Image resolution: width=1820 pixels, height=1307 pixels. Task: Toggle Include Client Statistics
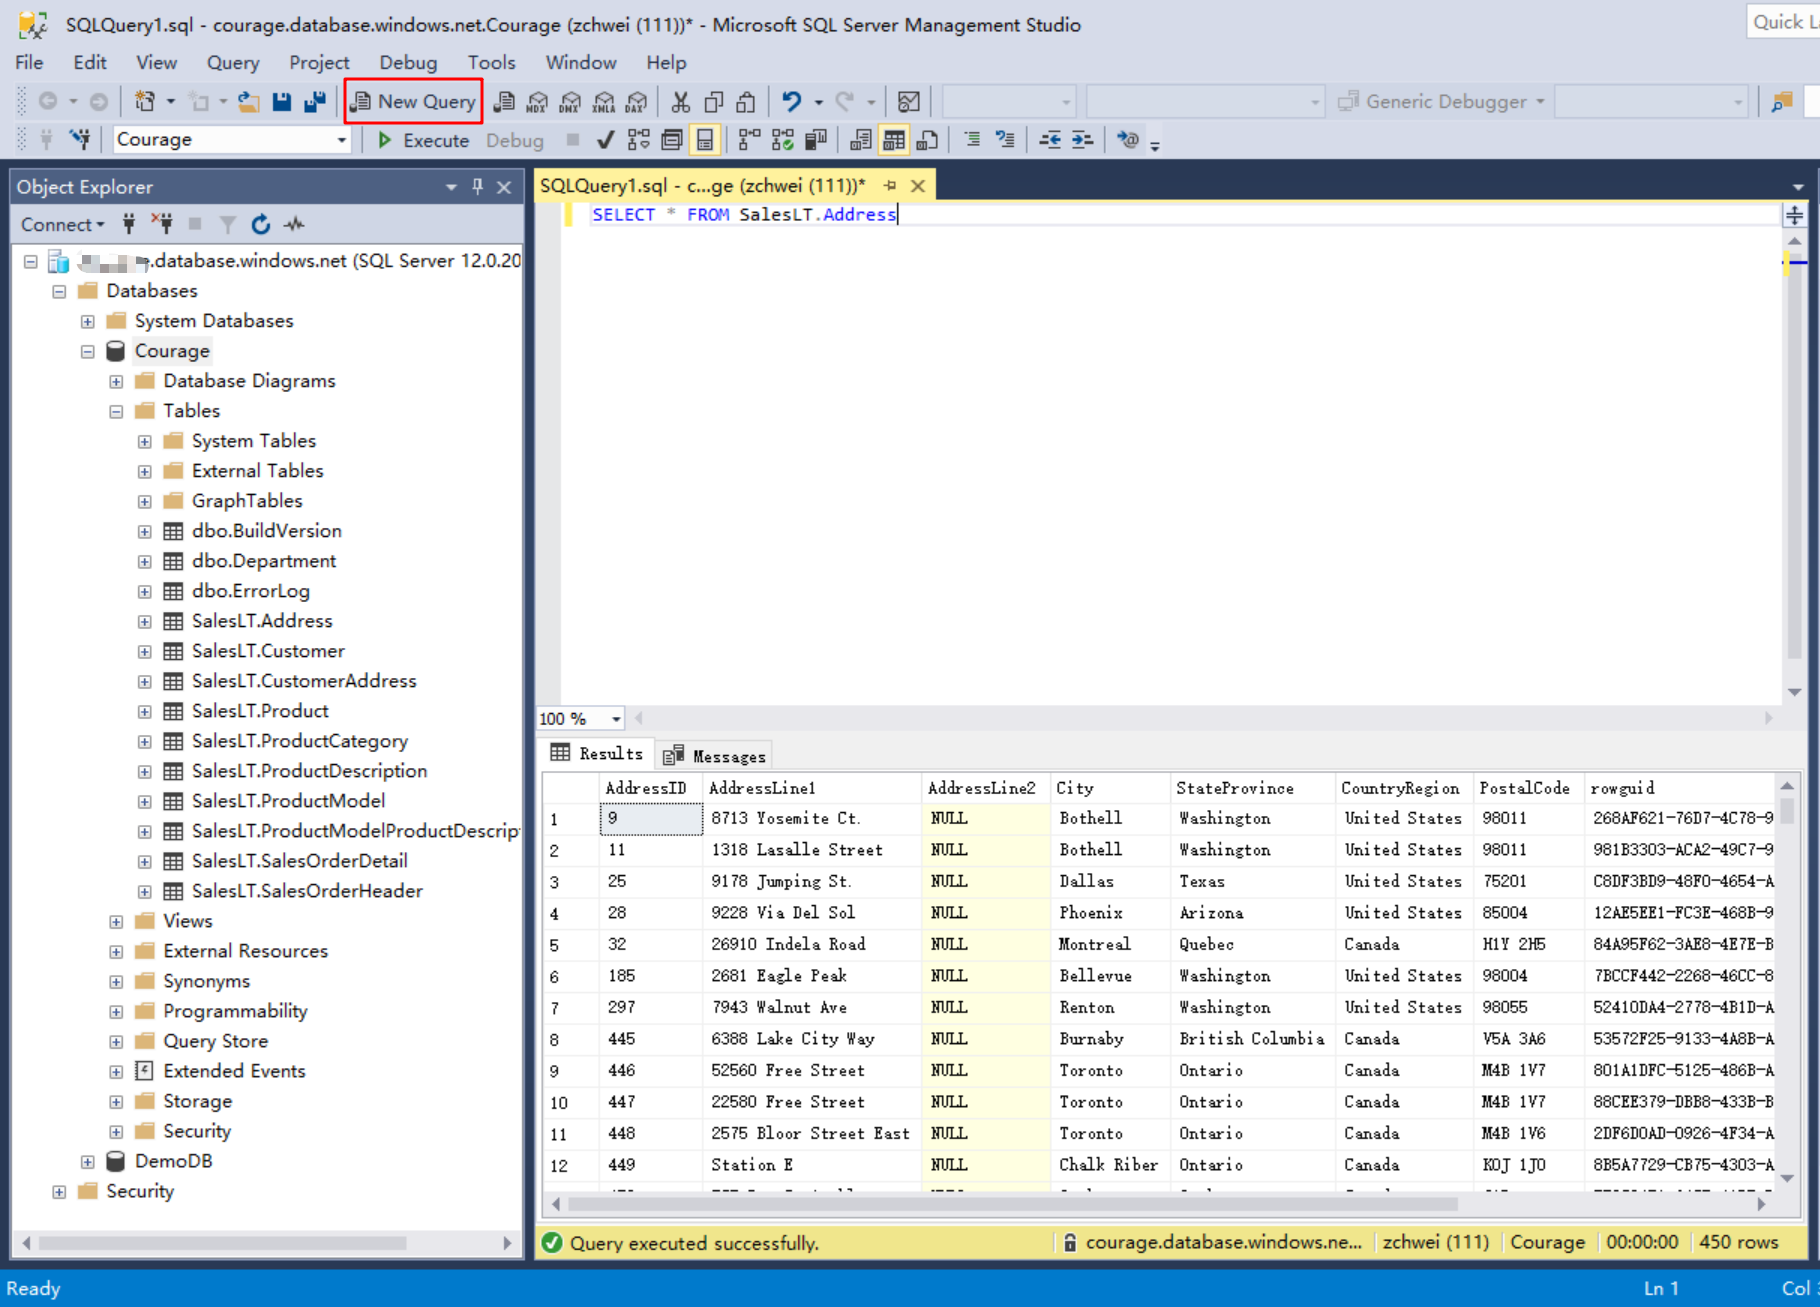pos(816,140)
